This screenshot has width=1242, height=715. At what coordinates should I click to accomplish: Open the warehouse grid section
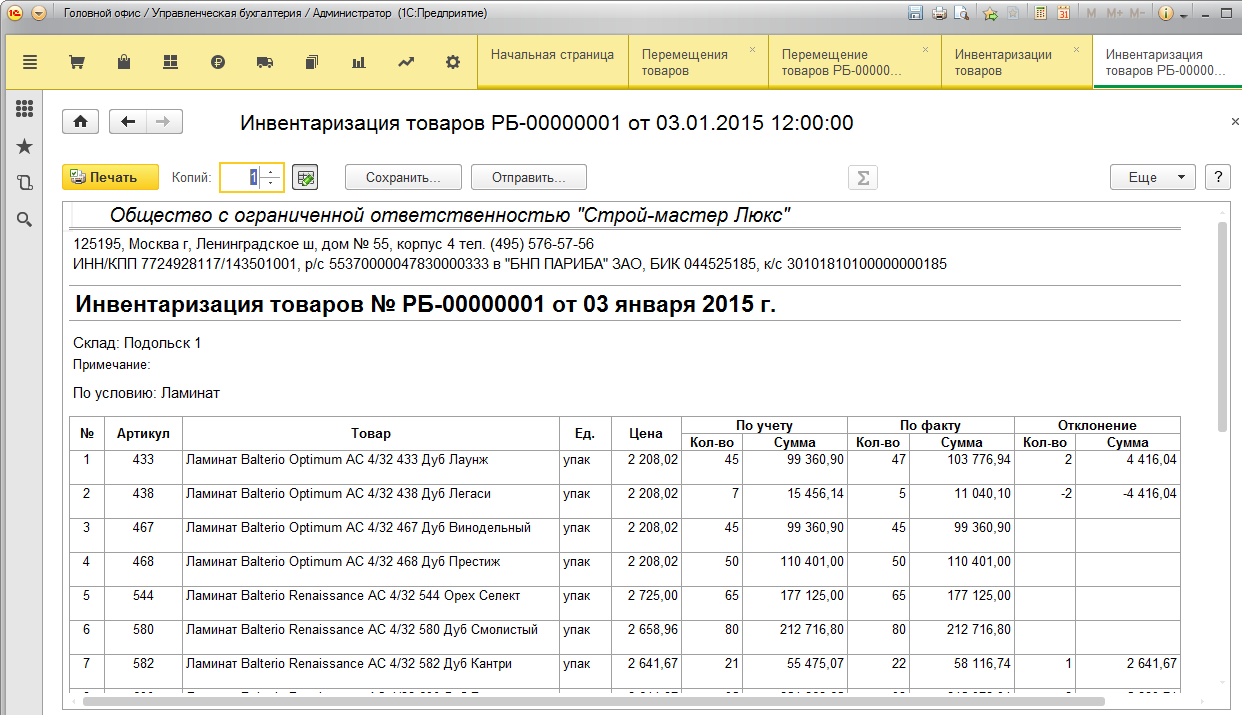click(x=171, y=62)
